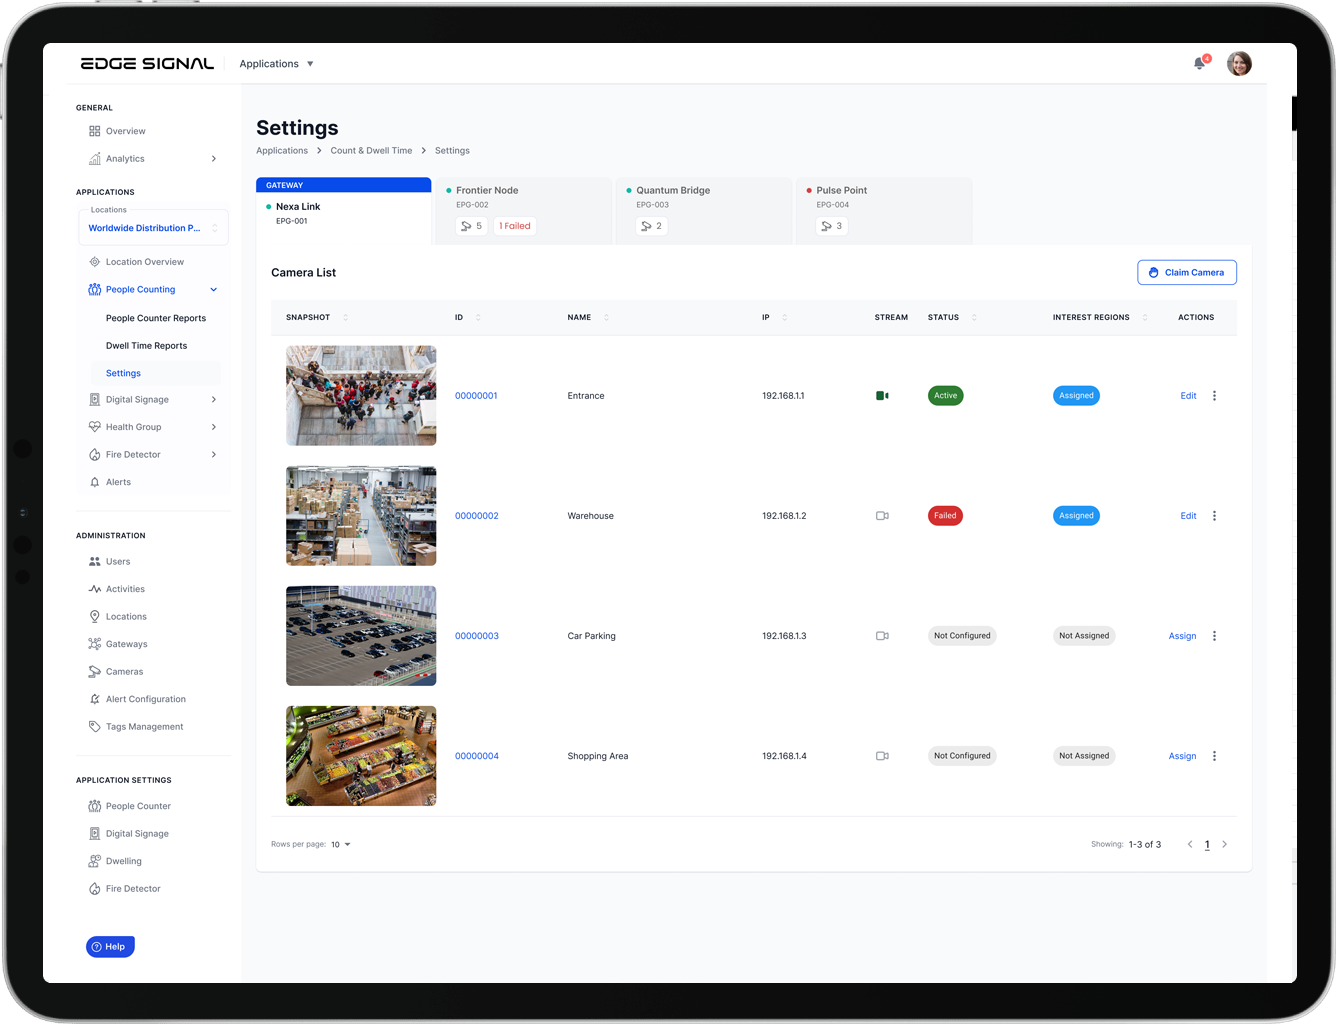Assign interest regions for Car Parking camera
This screenshot has height=1024, width=1336.
(1182, 635)
